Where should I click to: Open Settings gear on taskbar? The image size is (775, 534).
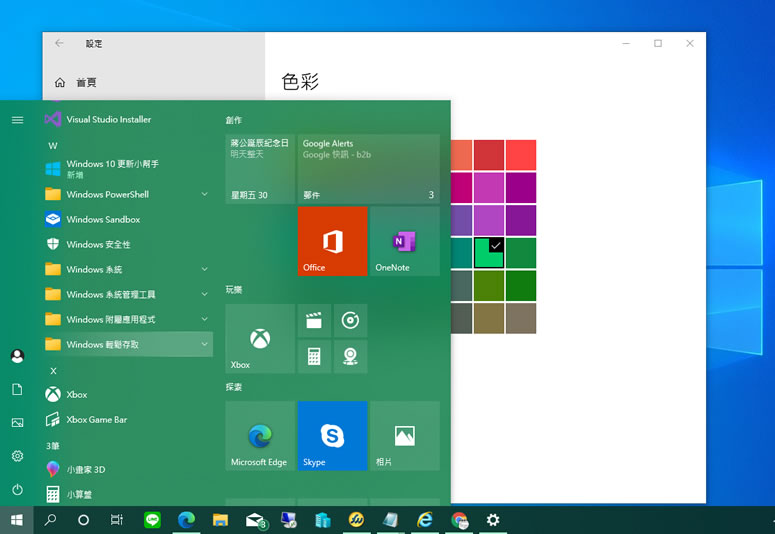pos(493,520)
